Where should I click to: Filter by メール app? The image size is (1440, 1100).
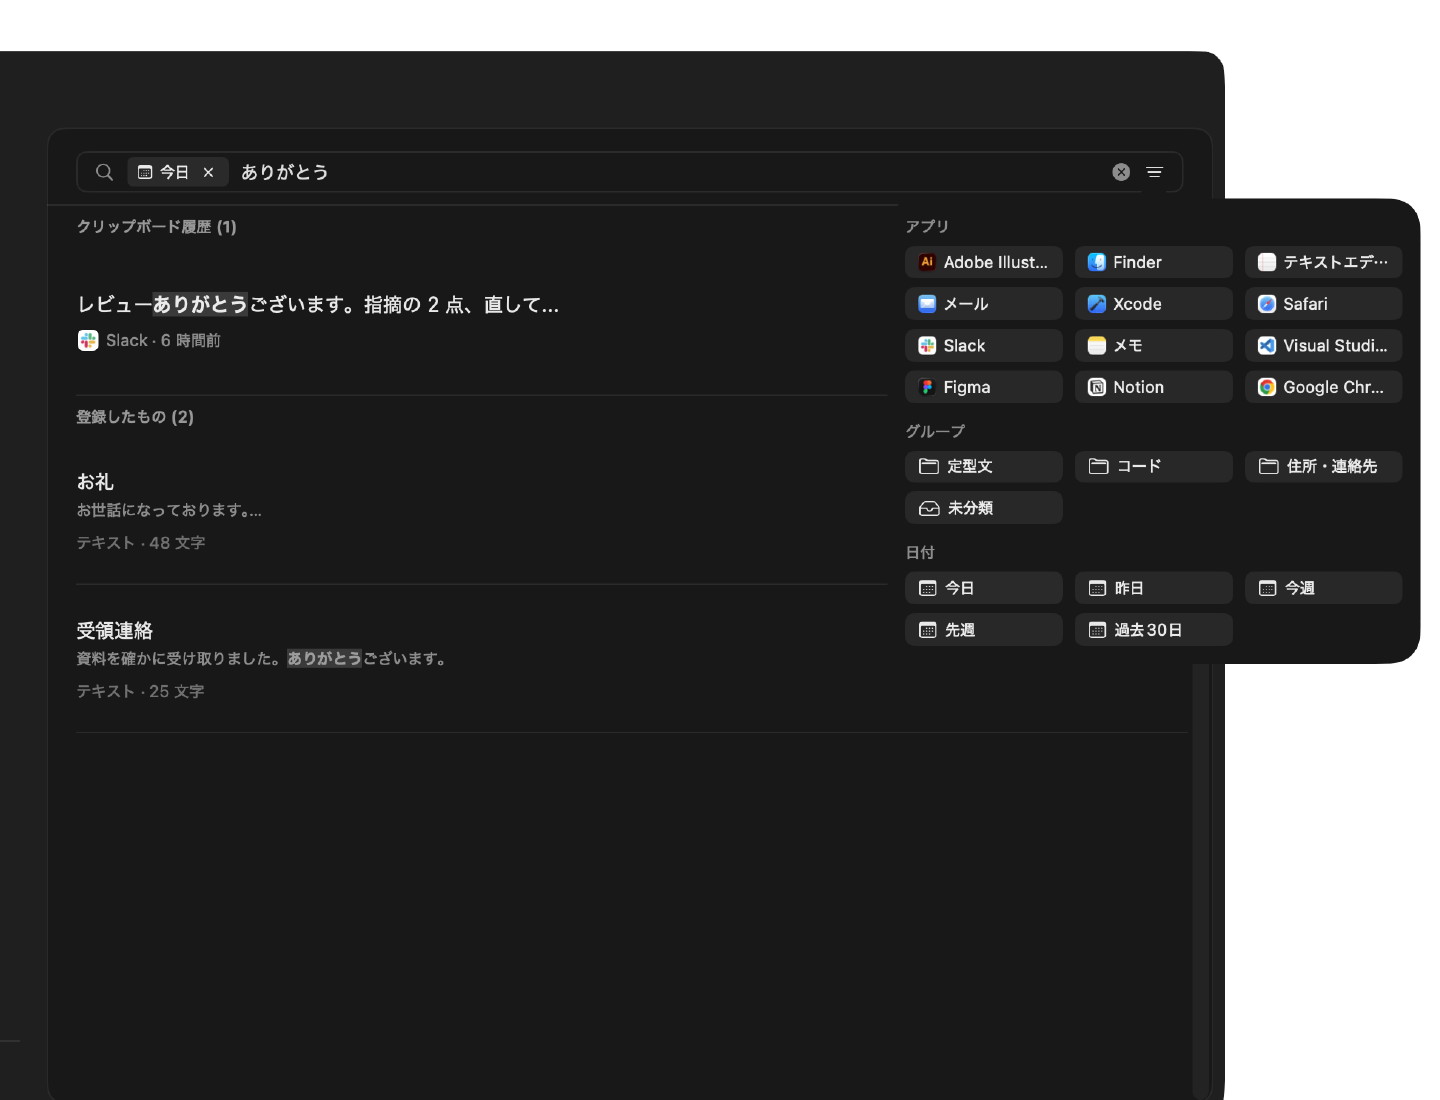click(x=984, y=304)
